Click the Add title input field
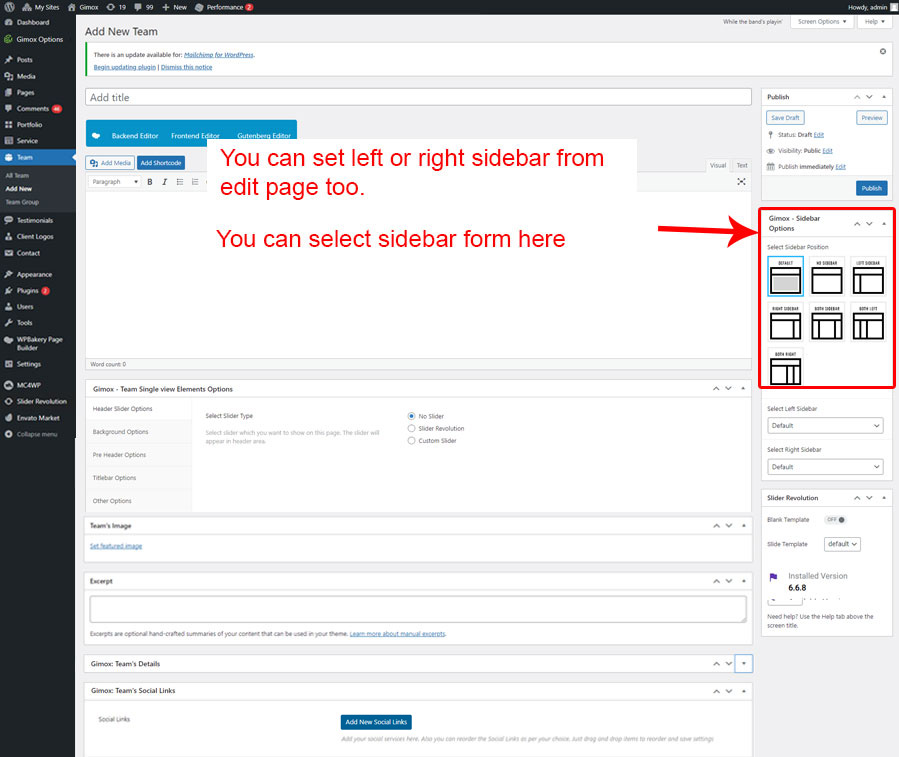899x757 pixels. 418,98
